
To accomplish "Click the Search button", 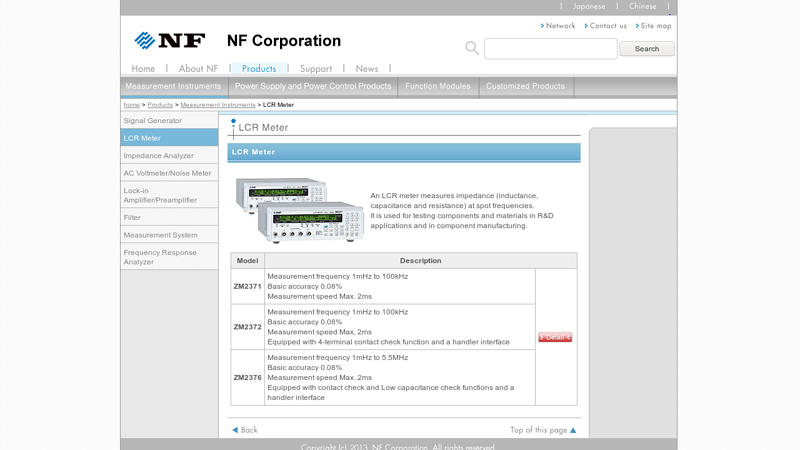I will (x=646, y=48).
